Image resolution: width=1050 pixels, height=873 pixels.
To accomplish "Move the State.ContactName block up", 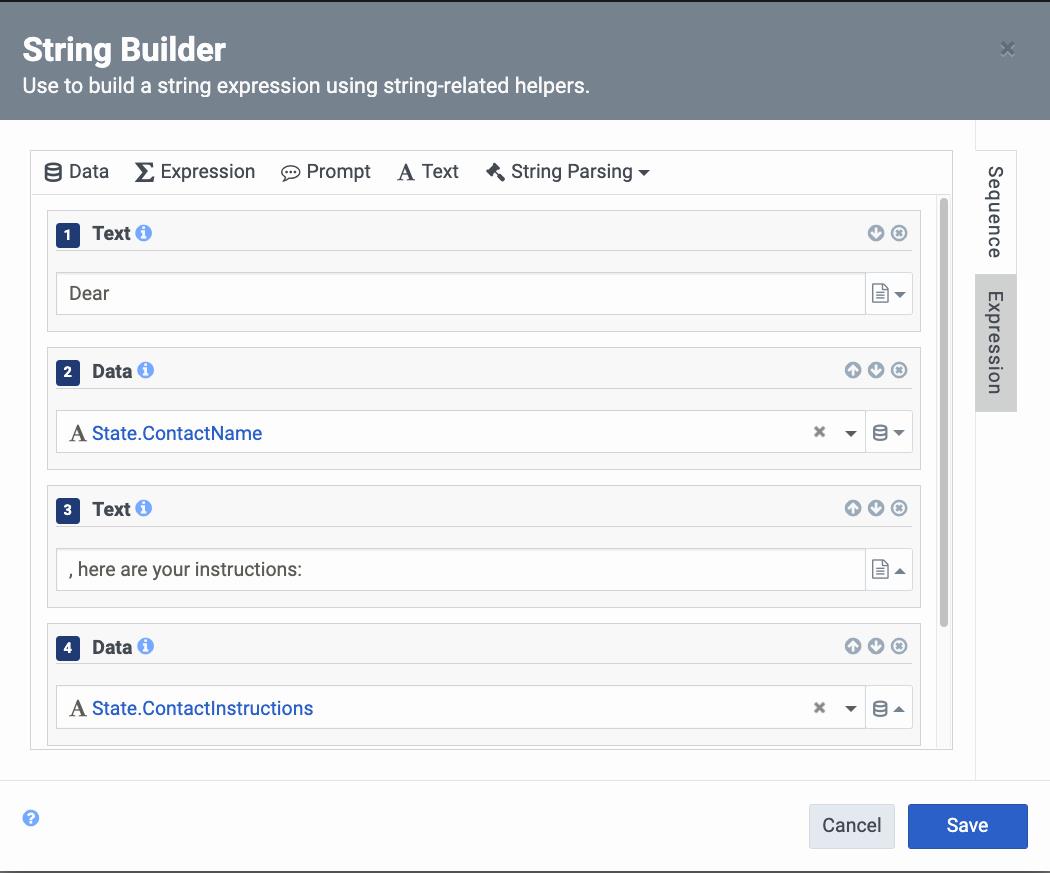I will [x=853, y=370].
